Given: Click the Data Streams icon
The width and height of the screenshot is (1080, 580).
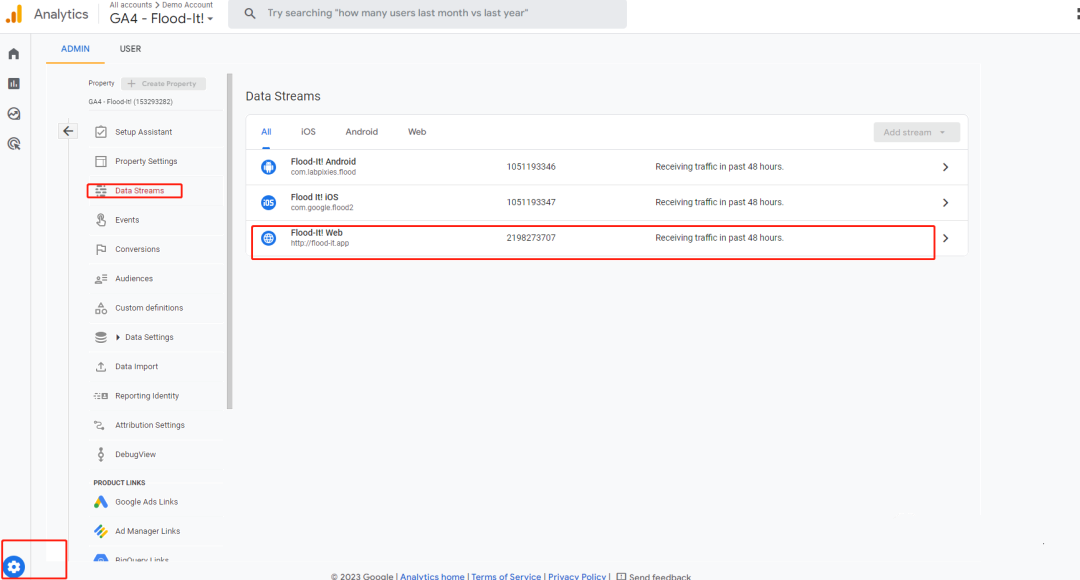Looking at the screenshot, I should click(x=101, y=191).
